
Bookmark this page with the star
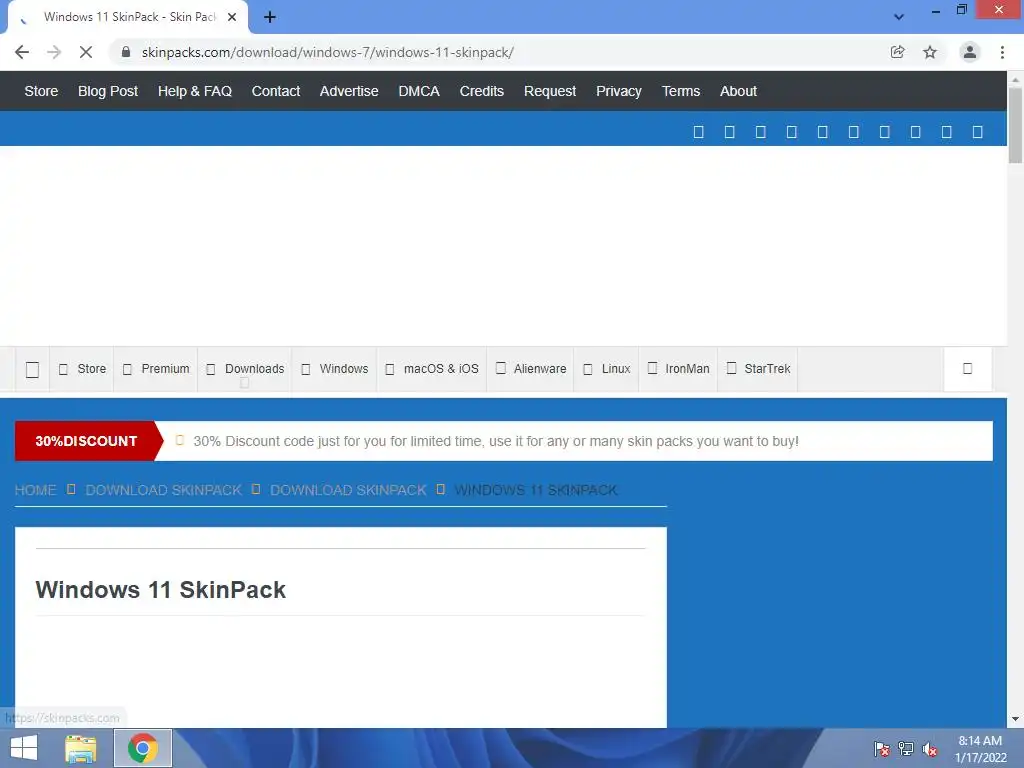930,52
